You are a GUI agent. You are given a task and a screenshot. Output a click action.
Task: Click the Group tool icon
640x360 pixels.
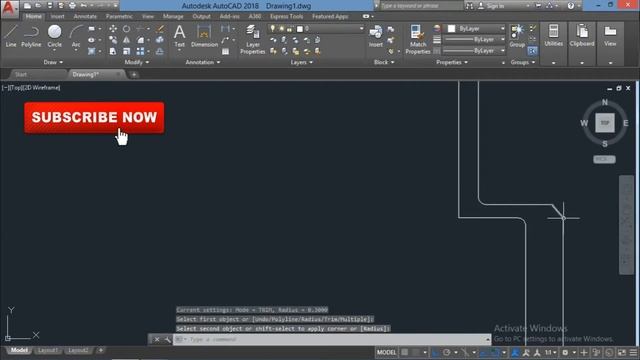pyautogui.click(x=517, y=36)
